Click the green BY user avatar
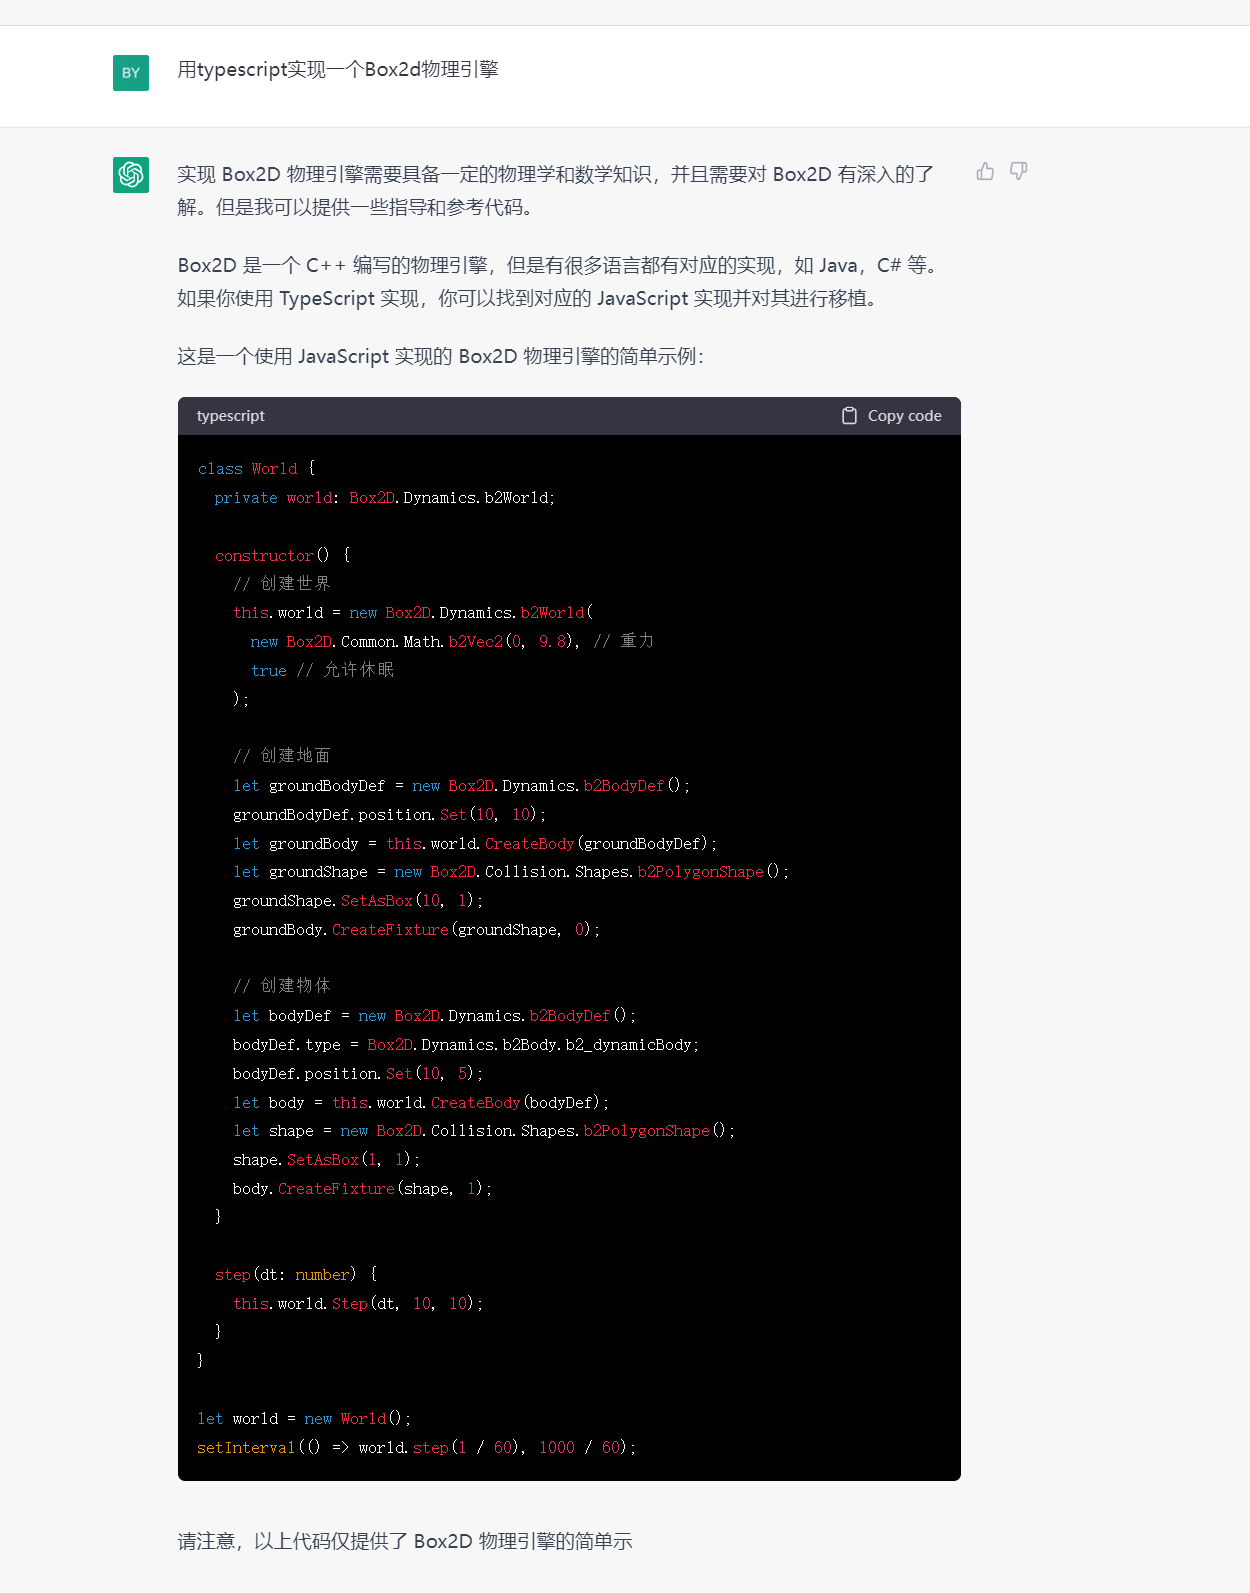Viewport: 1250px width, 1593px height. 131,73
